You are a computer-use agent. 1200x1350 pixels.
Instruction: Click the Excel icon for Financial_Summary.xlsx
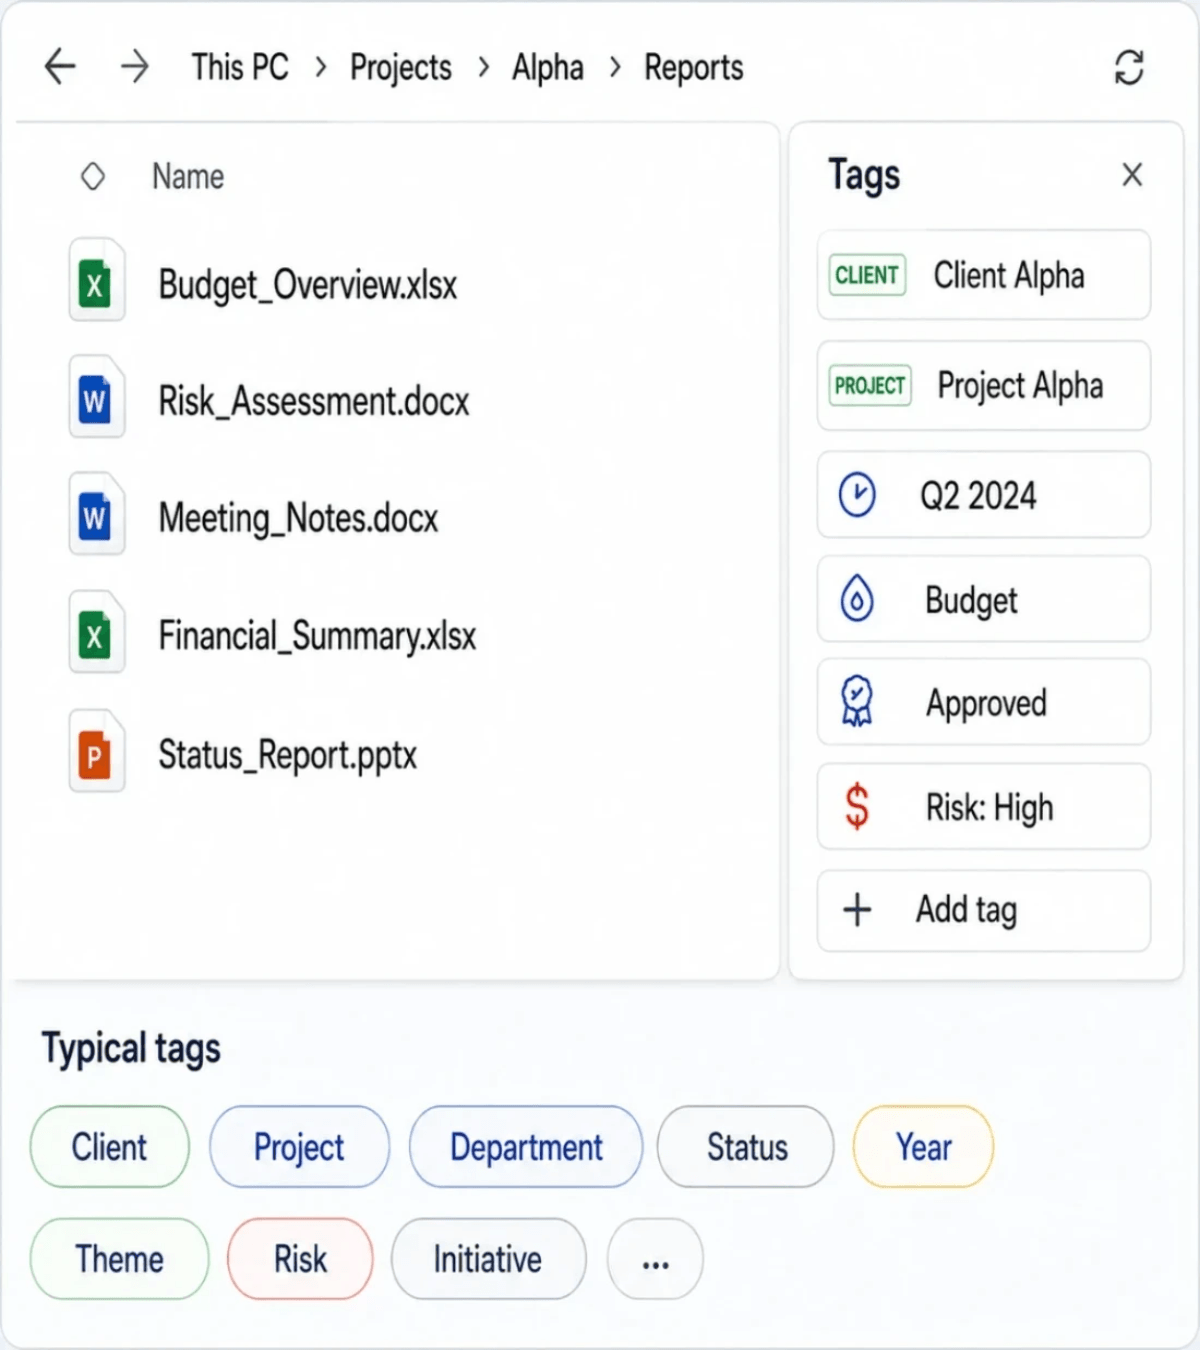tap(97, 632)
